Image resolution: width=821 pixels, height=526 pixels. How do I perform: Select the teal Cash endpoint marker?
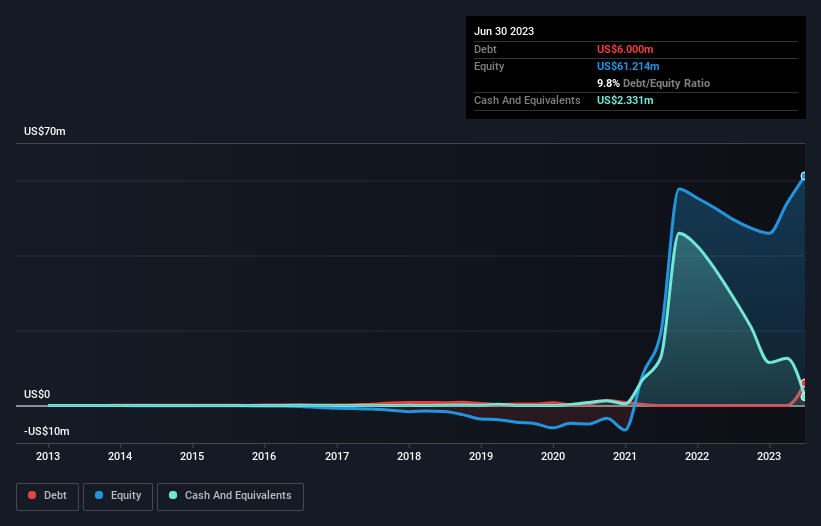(804, 397)
